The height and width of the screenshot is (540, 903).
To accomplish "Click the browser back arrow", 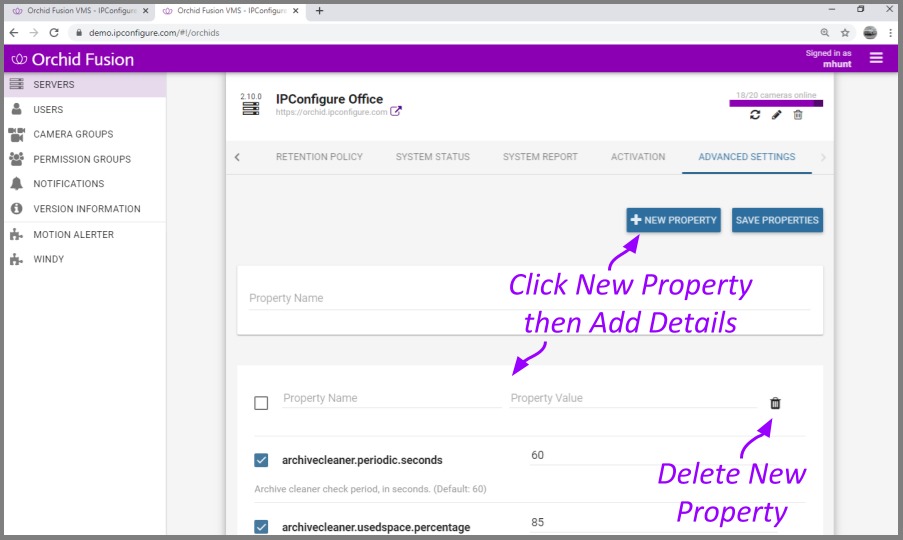I will (14, 33).
